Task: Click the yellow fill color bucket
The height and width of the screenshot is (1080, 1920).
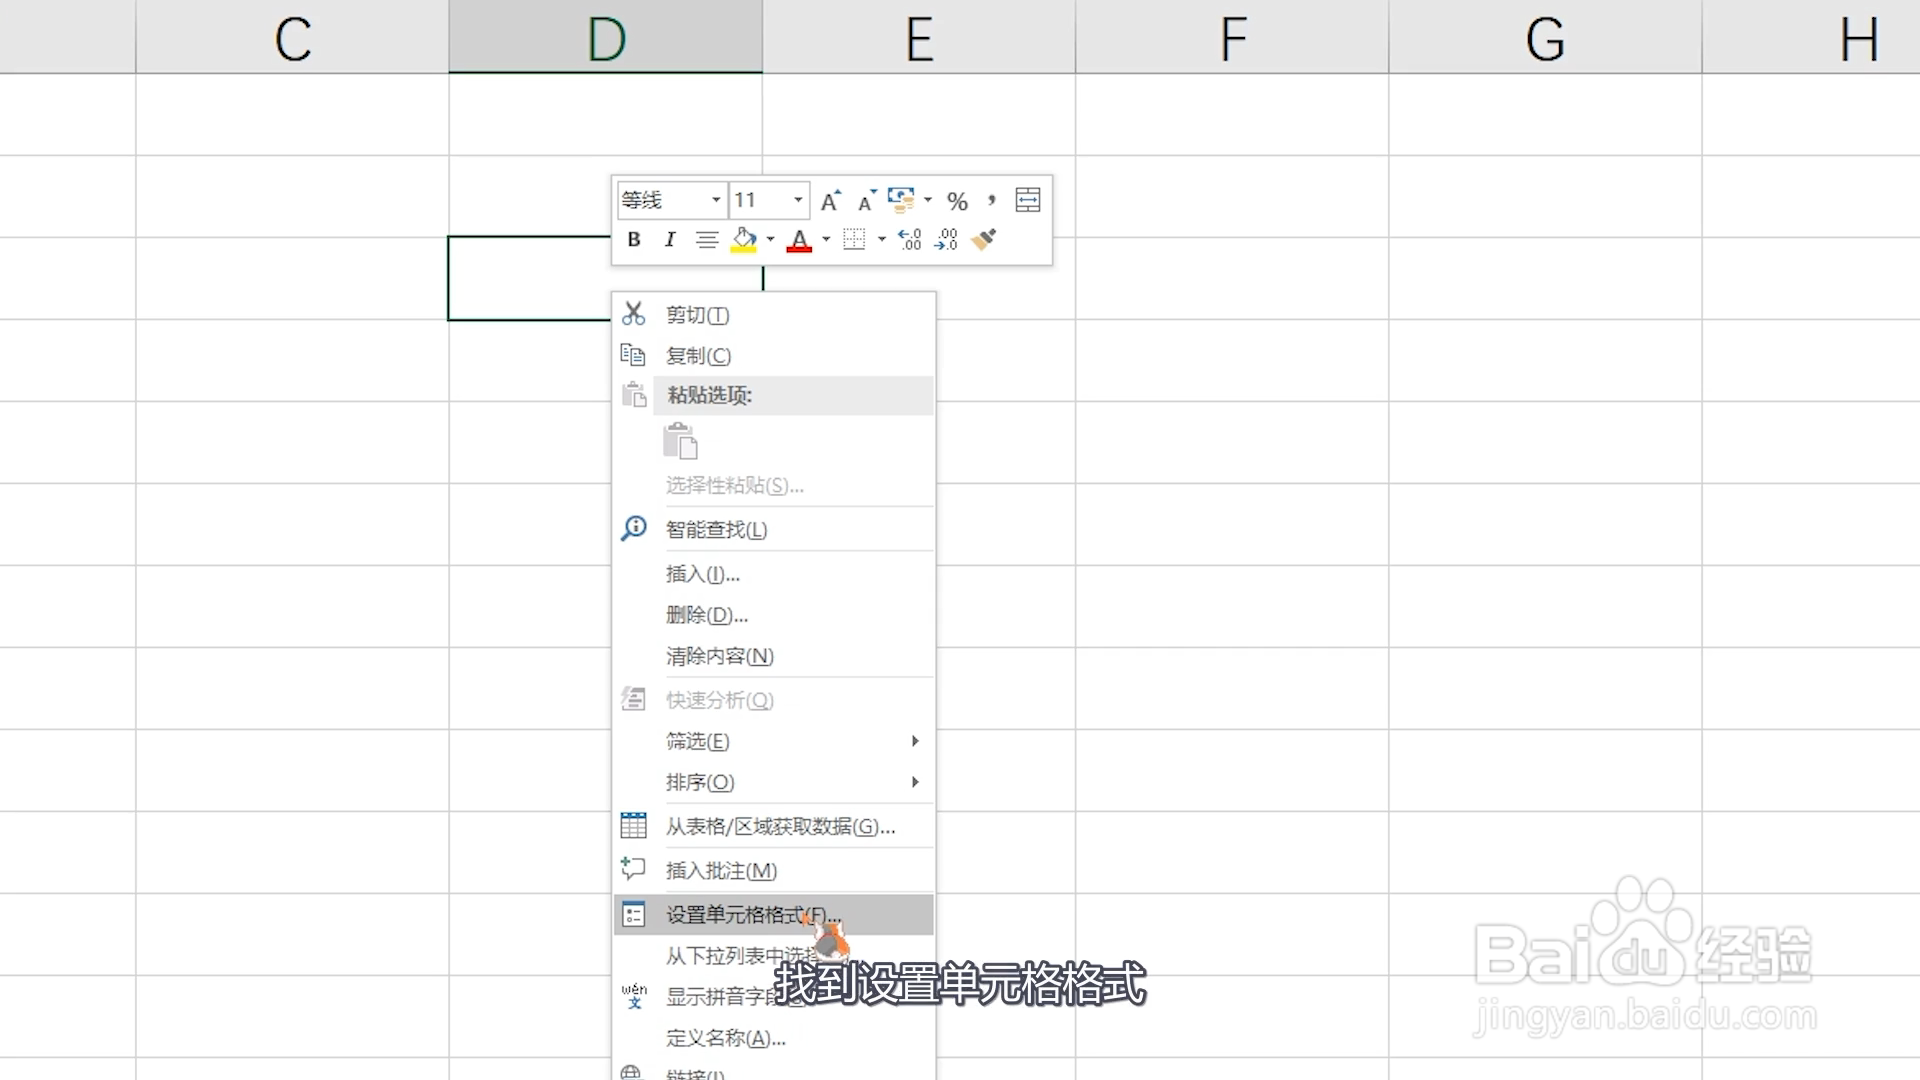Action: point(743,240)
